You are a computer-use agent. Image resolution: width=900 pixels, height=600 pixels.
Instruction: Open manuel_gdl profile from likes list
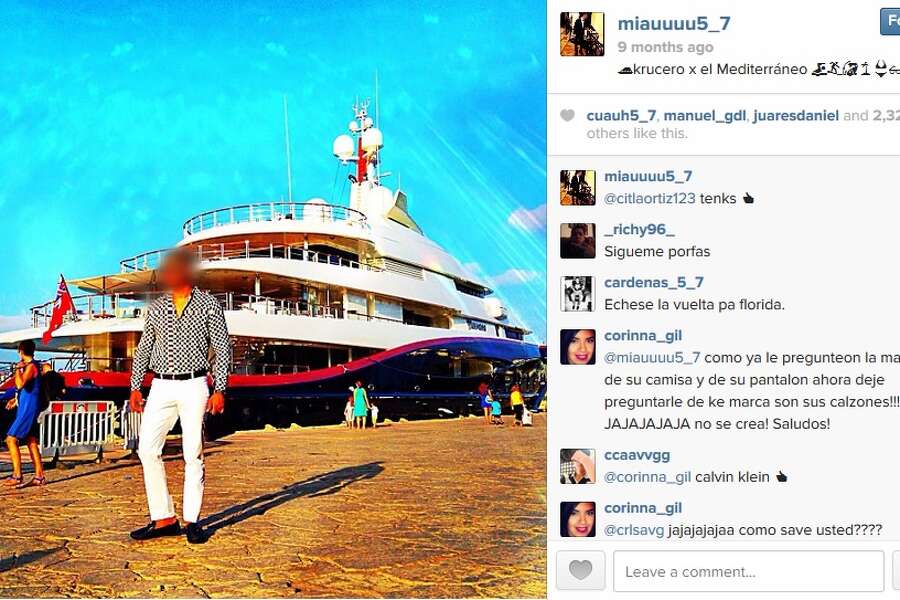point(705,115)
